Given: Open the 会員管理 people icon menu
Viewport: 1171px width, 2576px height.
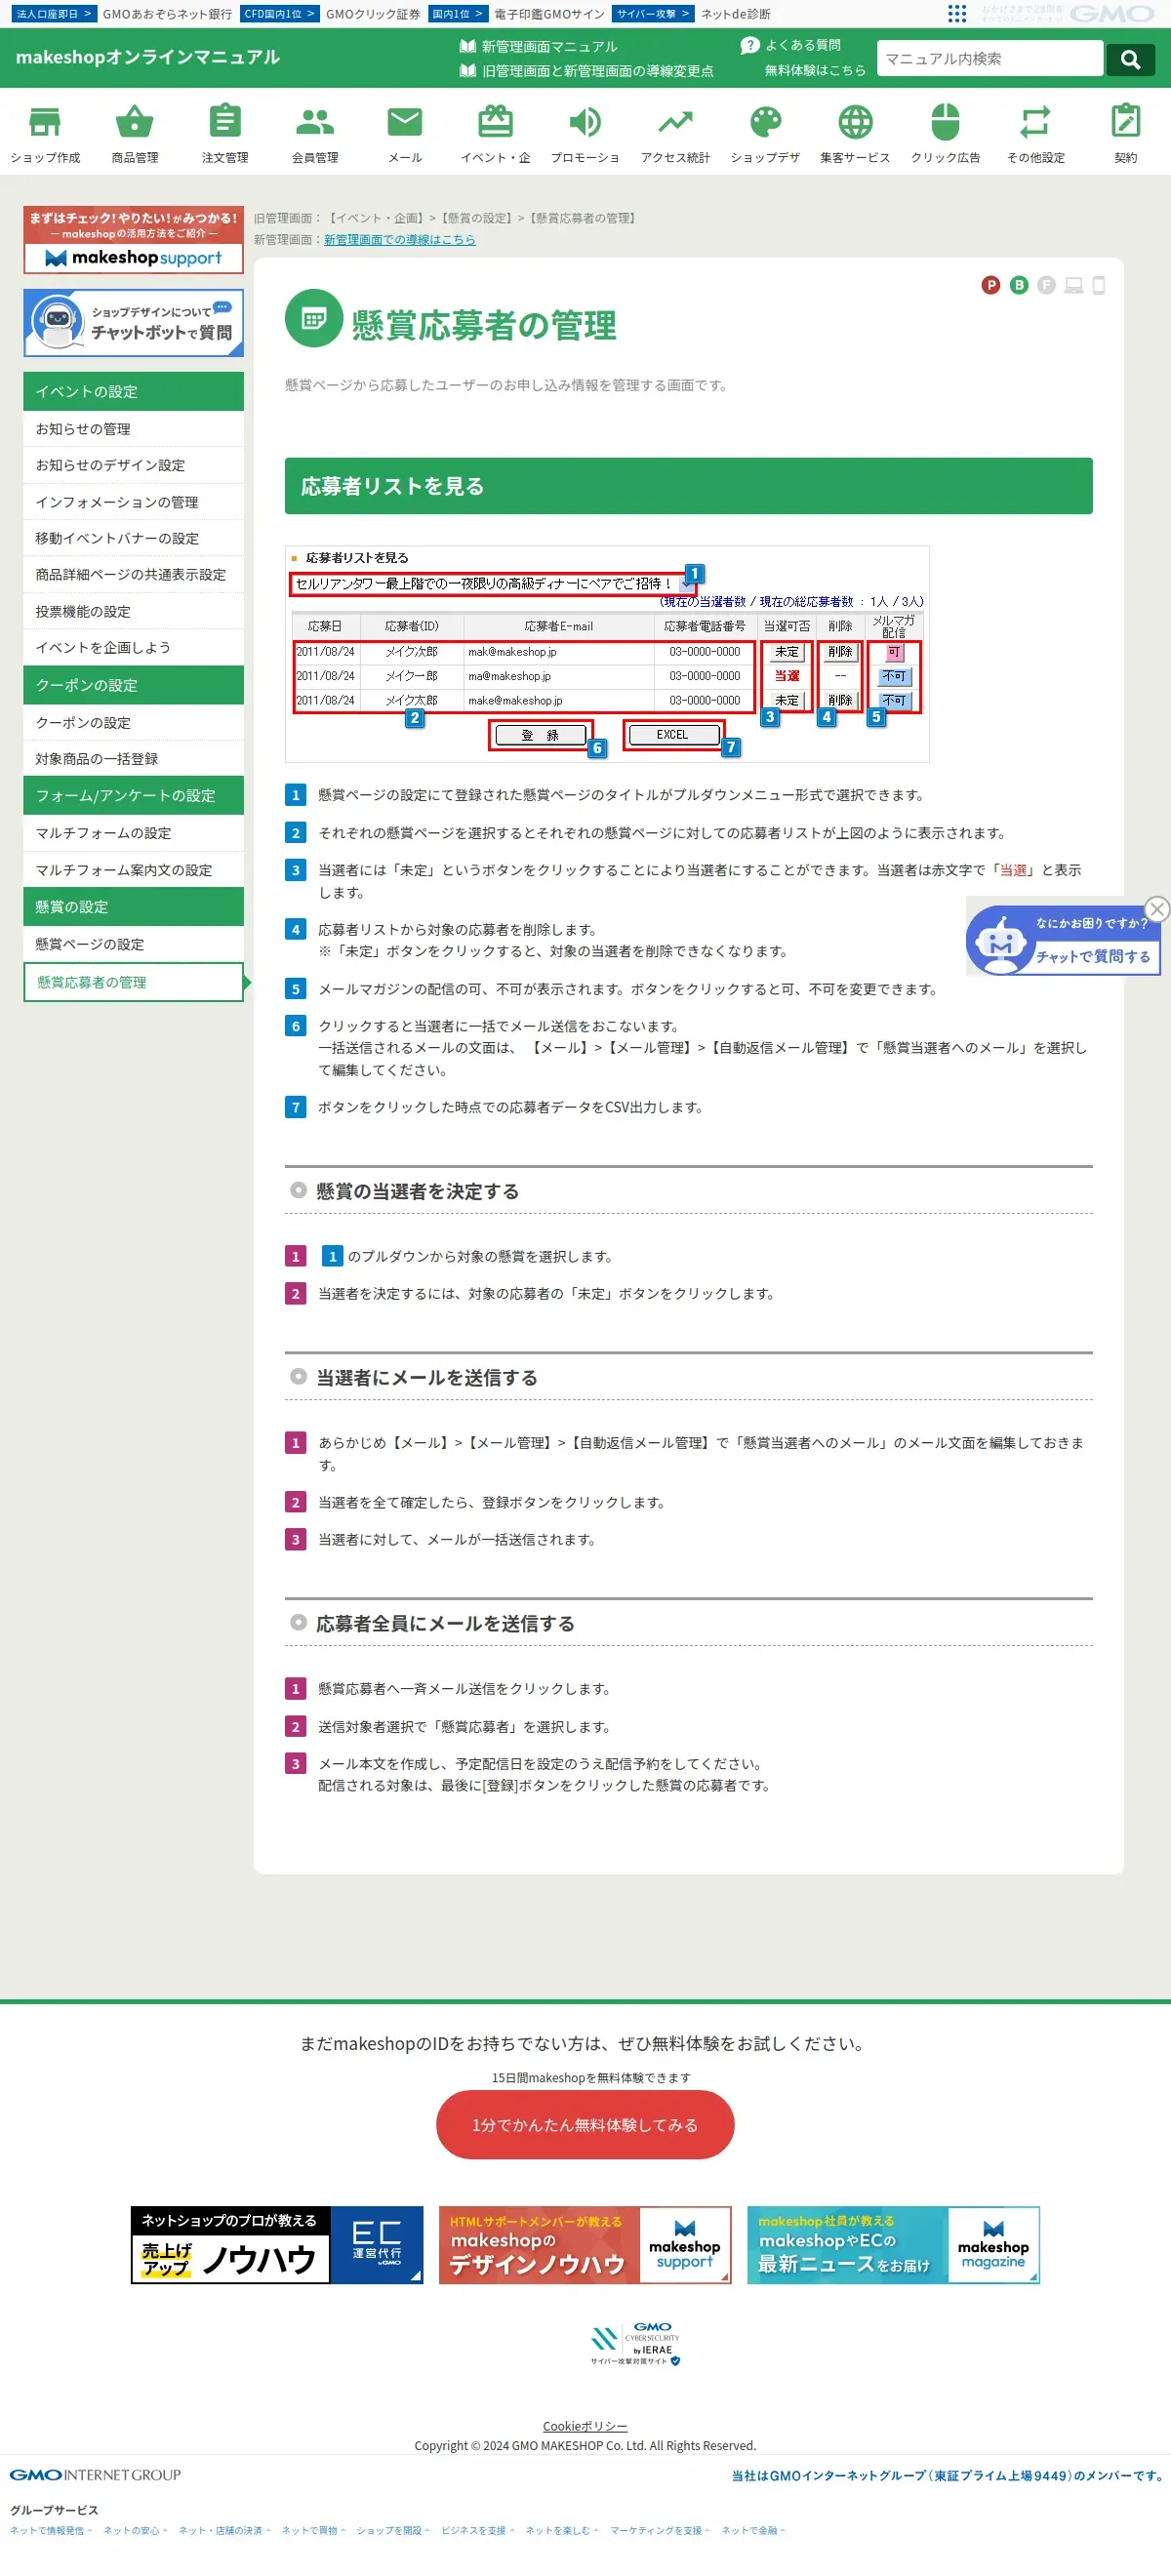Looking at the screenshot, I should (x=315, y=133).
